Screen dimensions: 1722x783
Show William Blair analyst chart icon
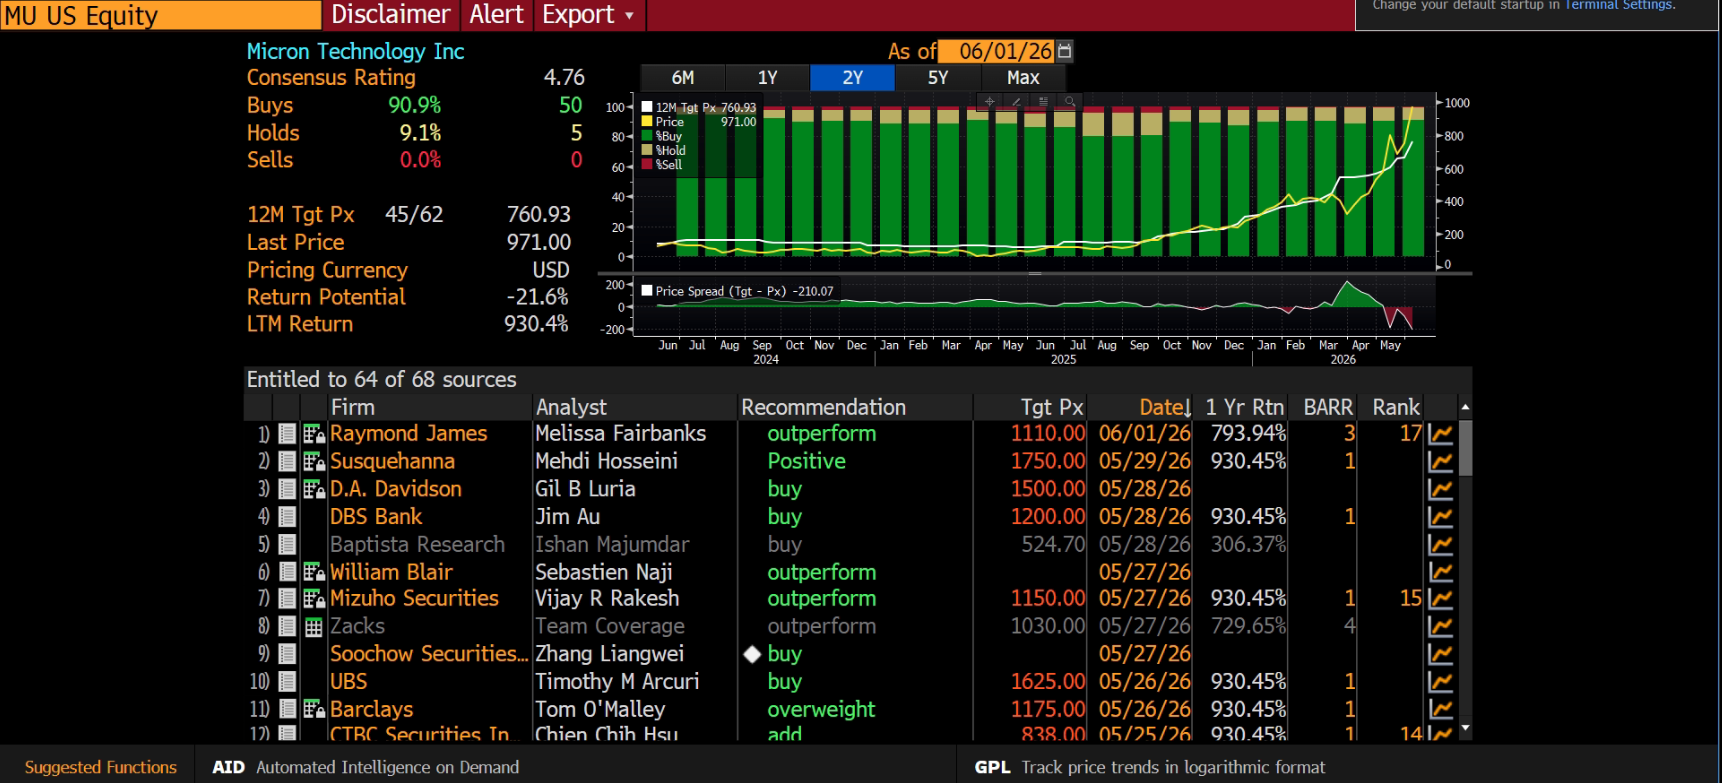tap(1440, 572)
